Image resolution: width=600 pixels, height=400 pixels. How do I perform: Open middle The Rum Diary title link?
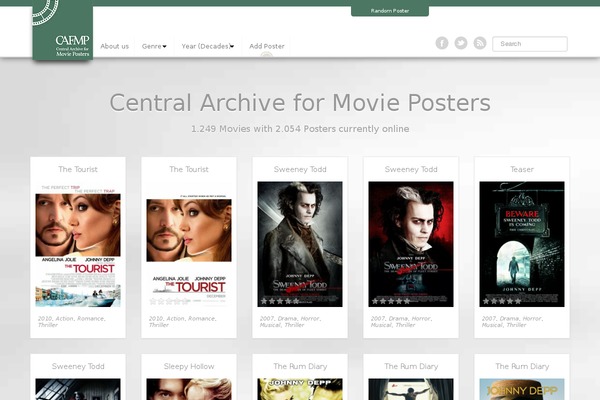411,366
